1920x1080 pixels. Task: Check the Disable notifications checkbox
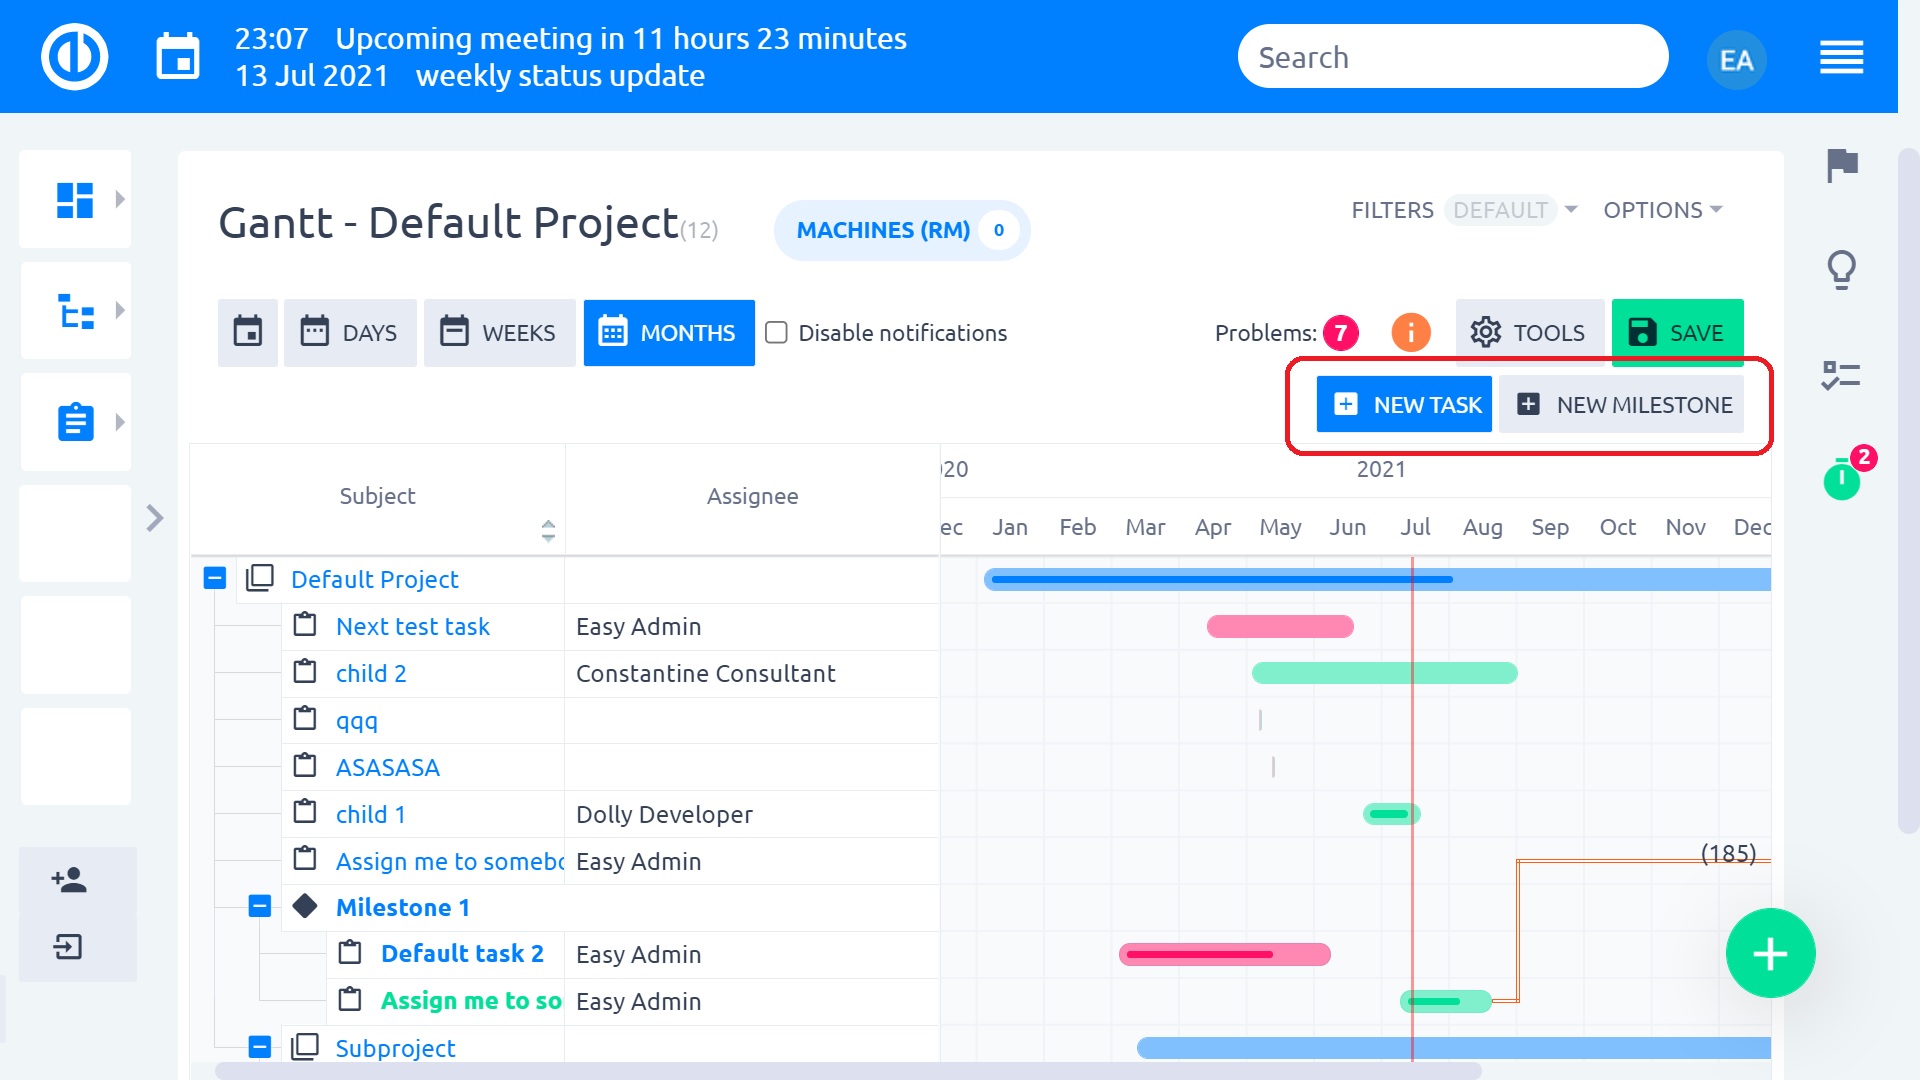pos(777,333)
